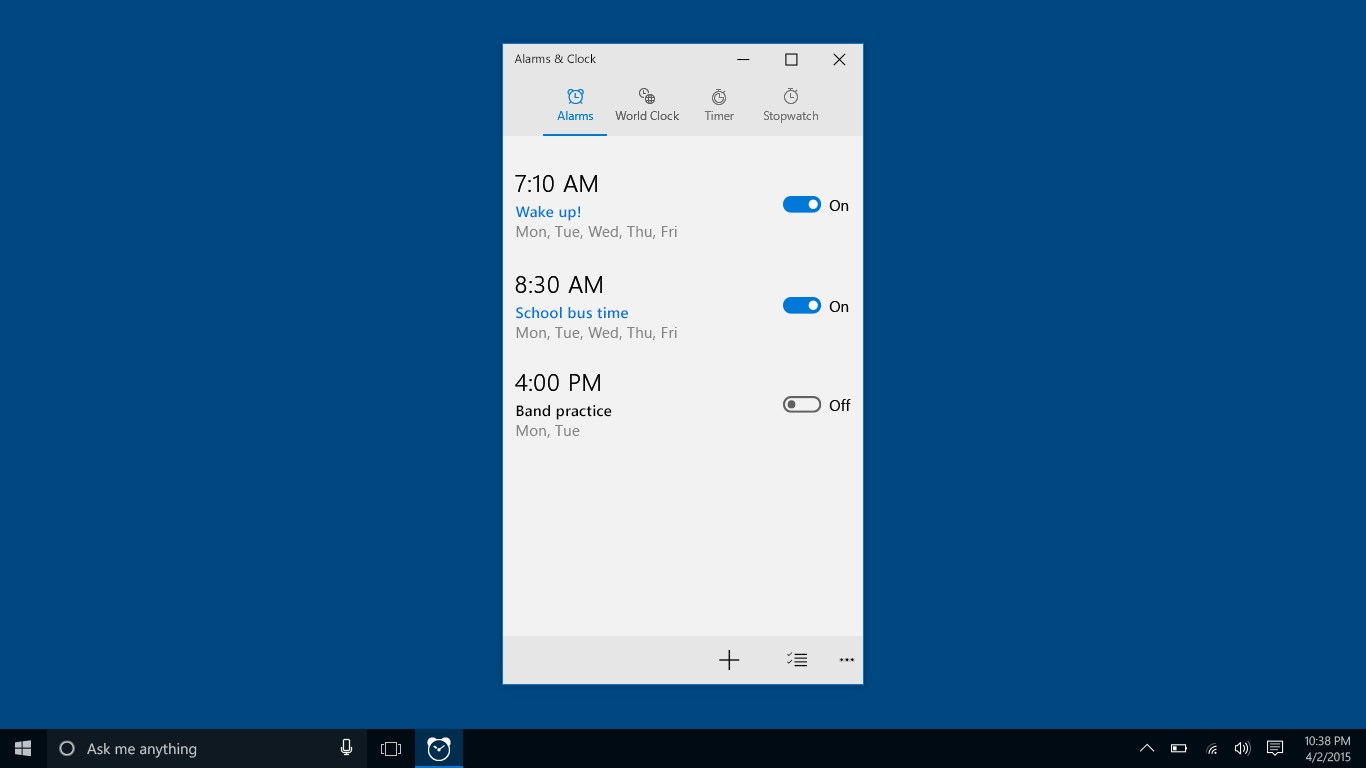Expand the hidden icons tray chevron
1366x768 pixels.
(x=1147, y=747)
